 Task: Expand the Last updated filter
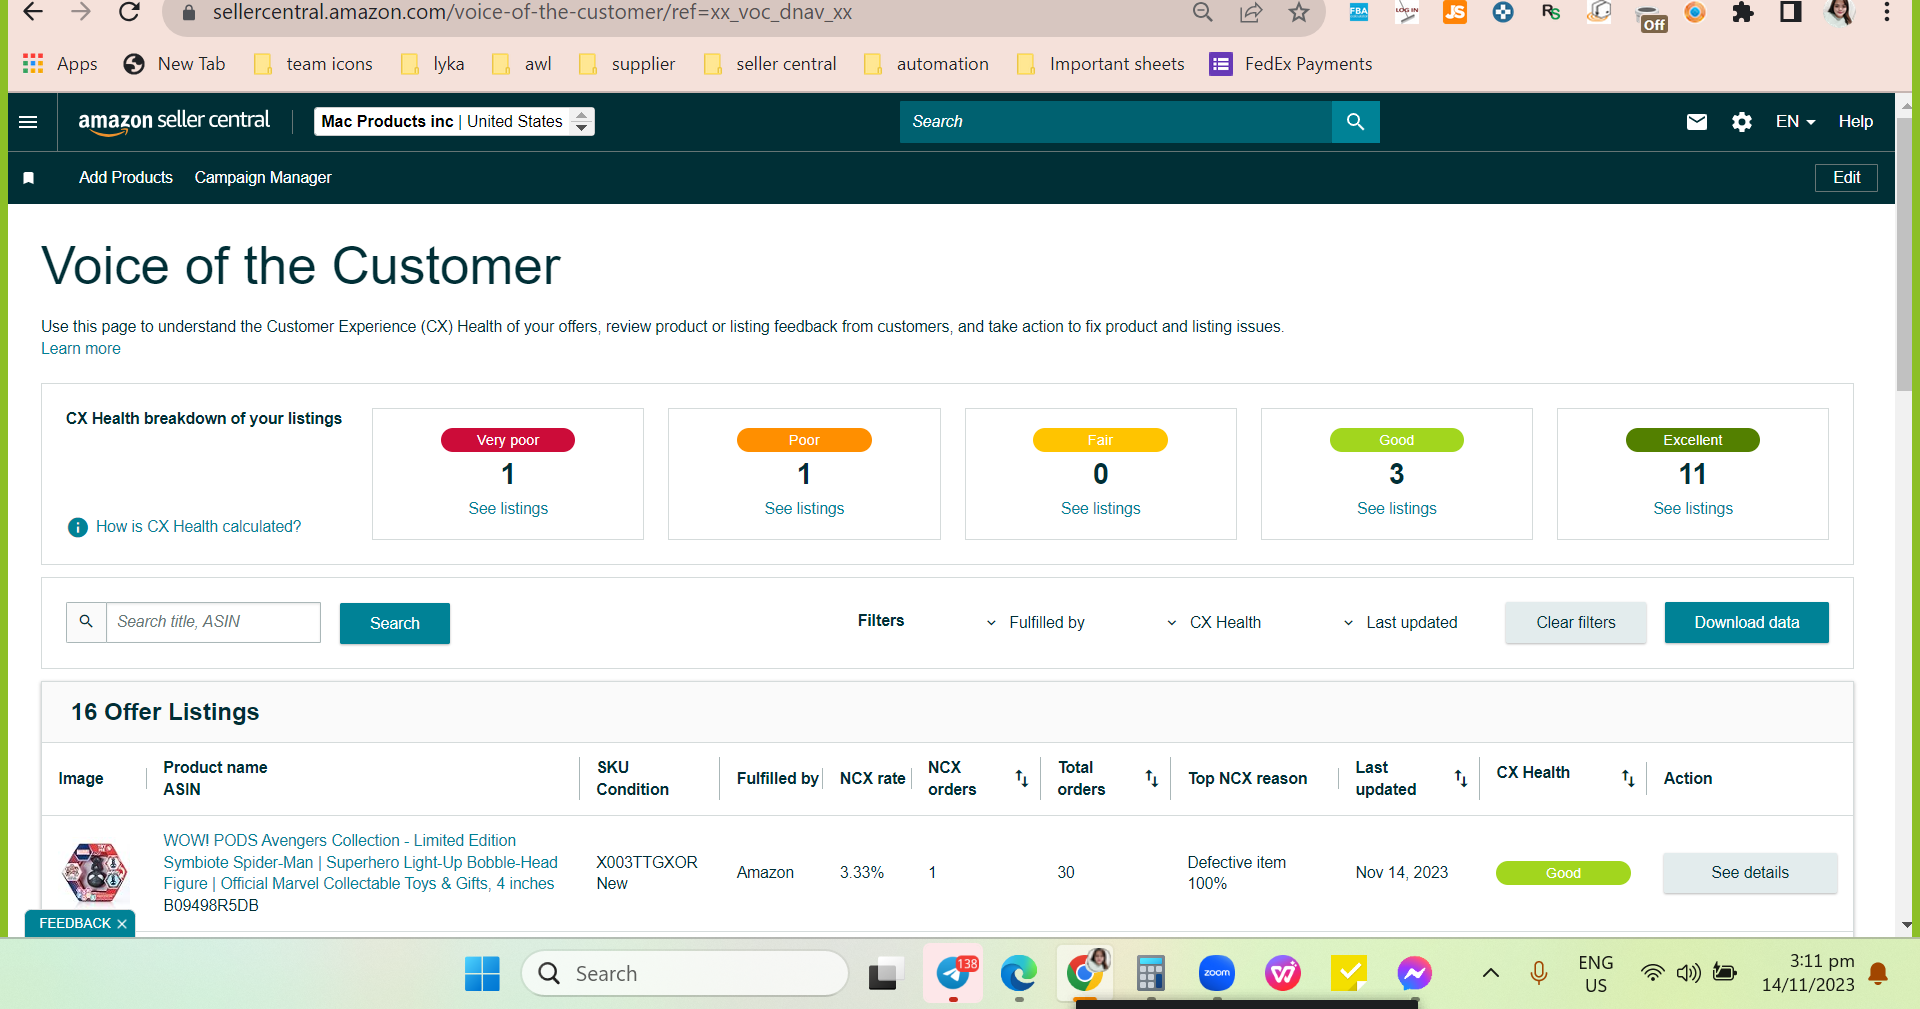point(1400,622)
